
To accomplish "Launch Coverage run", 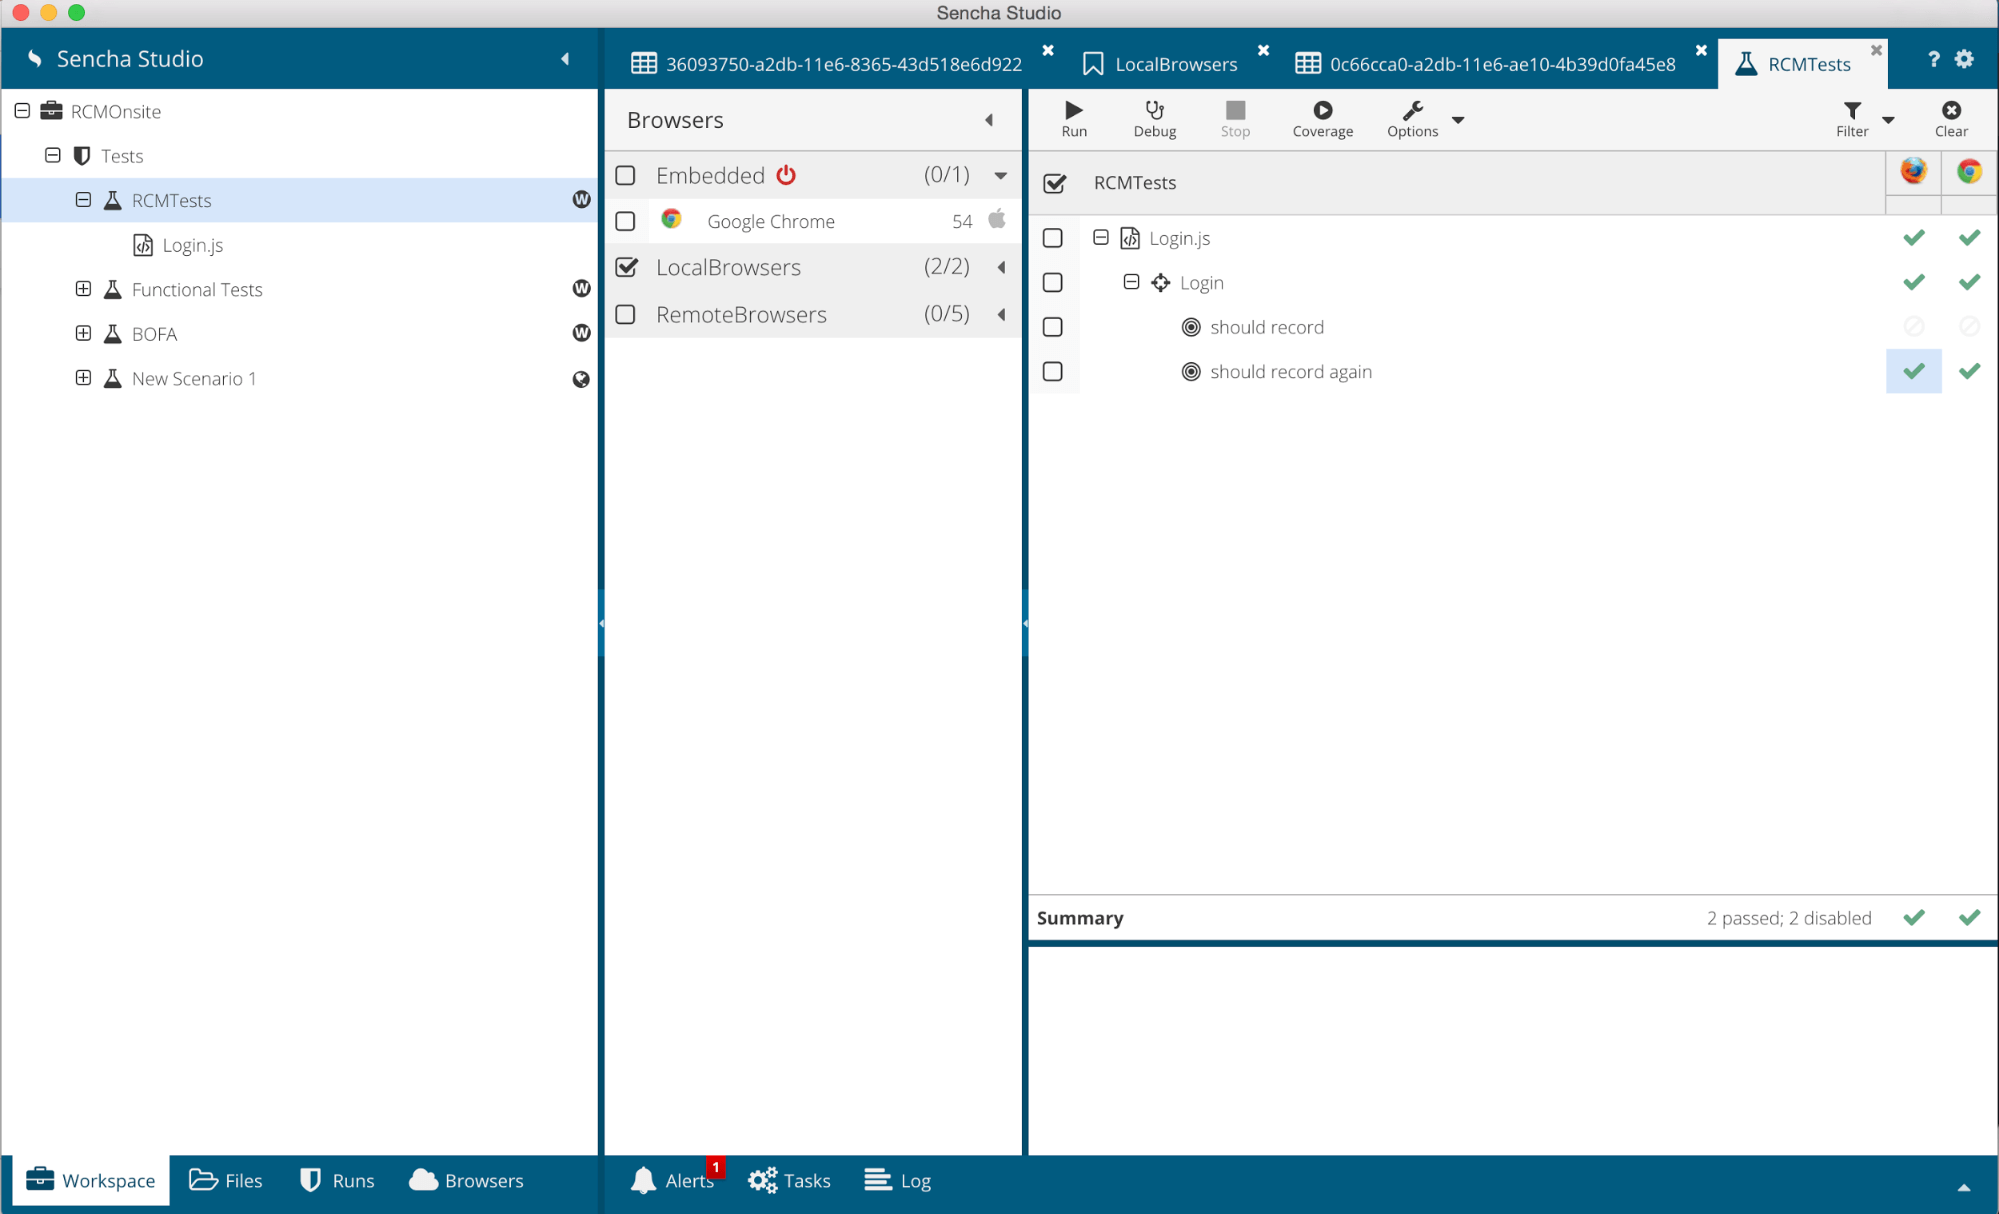I will (1322, 119).
